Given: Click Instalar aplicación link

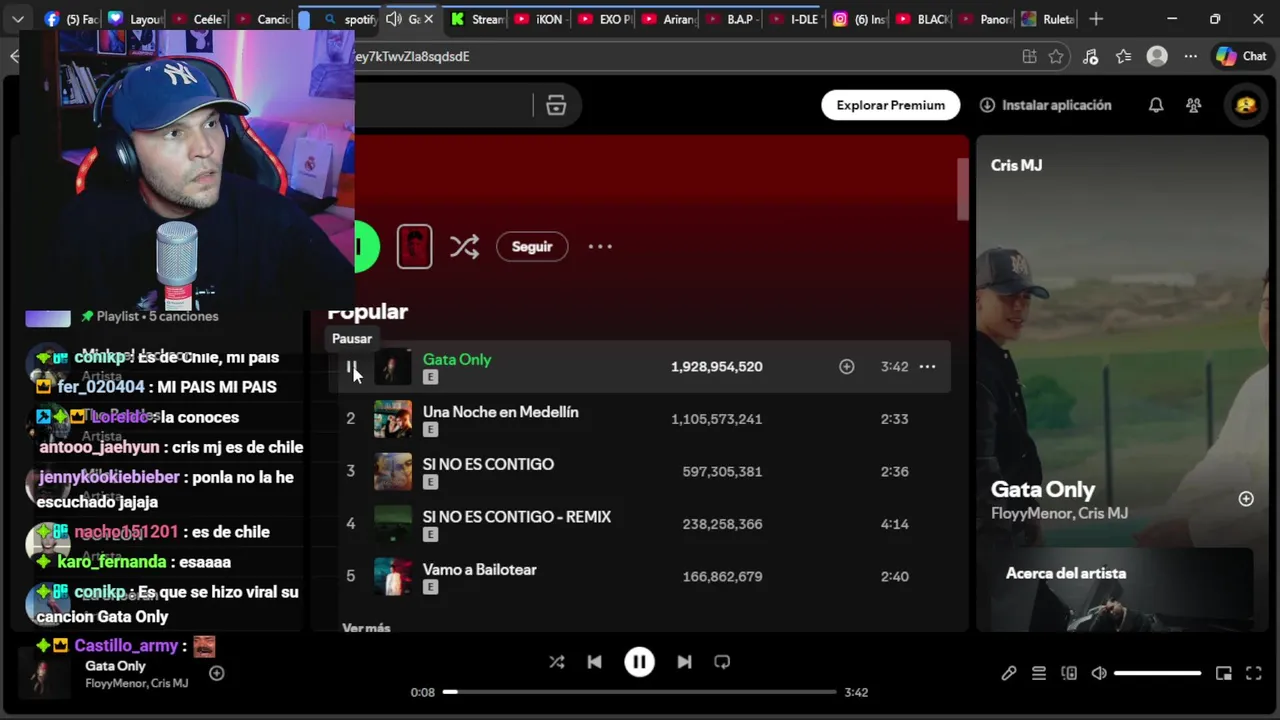Looking at the screenshot, I should pyautogui.click(x=1045, y=105).
